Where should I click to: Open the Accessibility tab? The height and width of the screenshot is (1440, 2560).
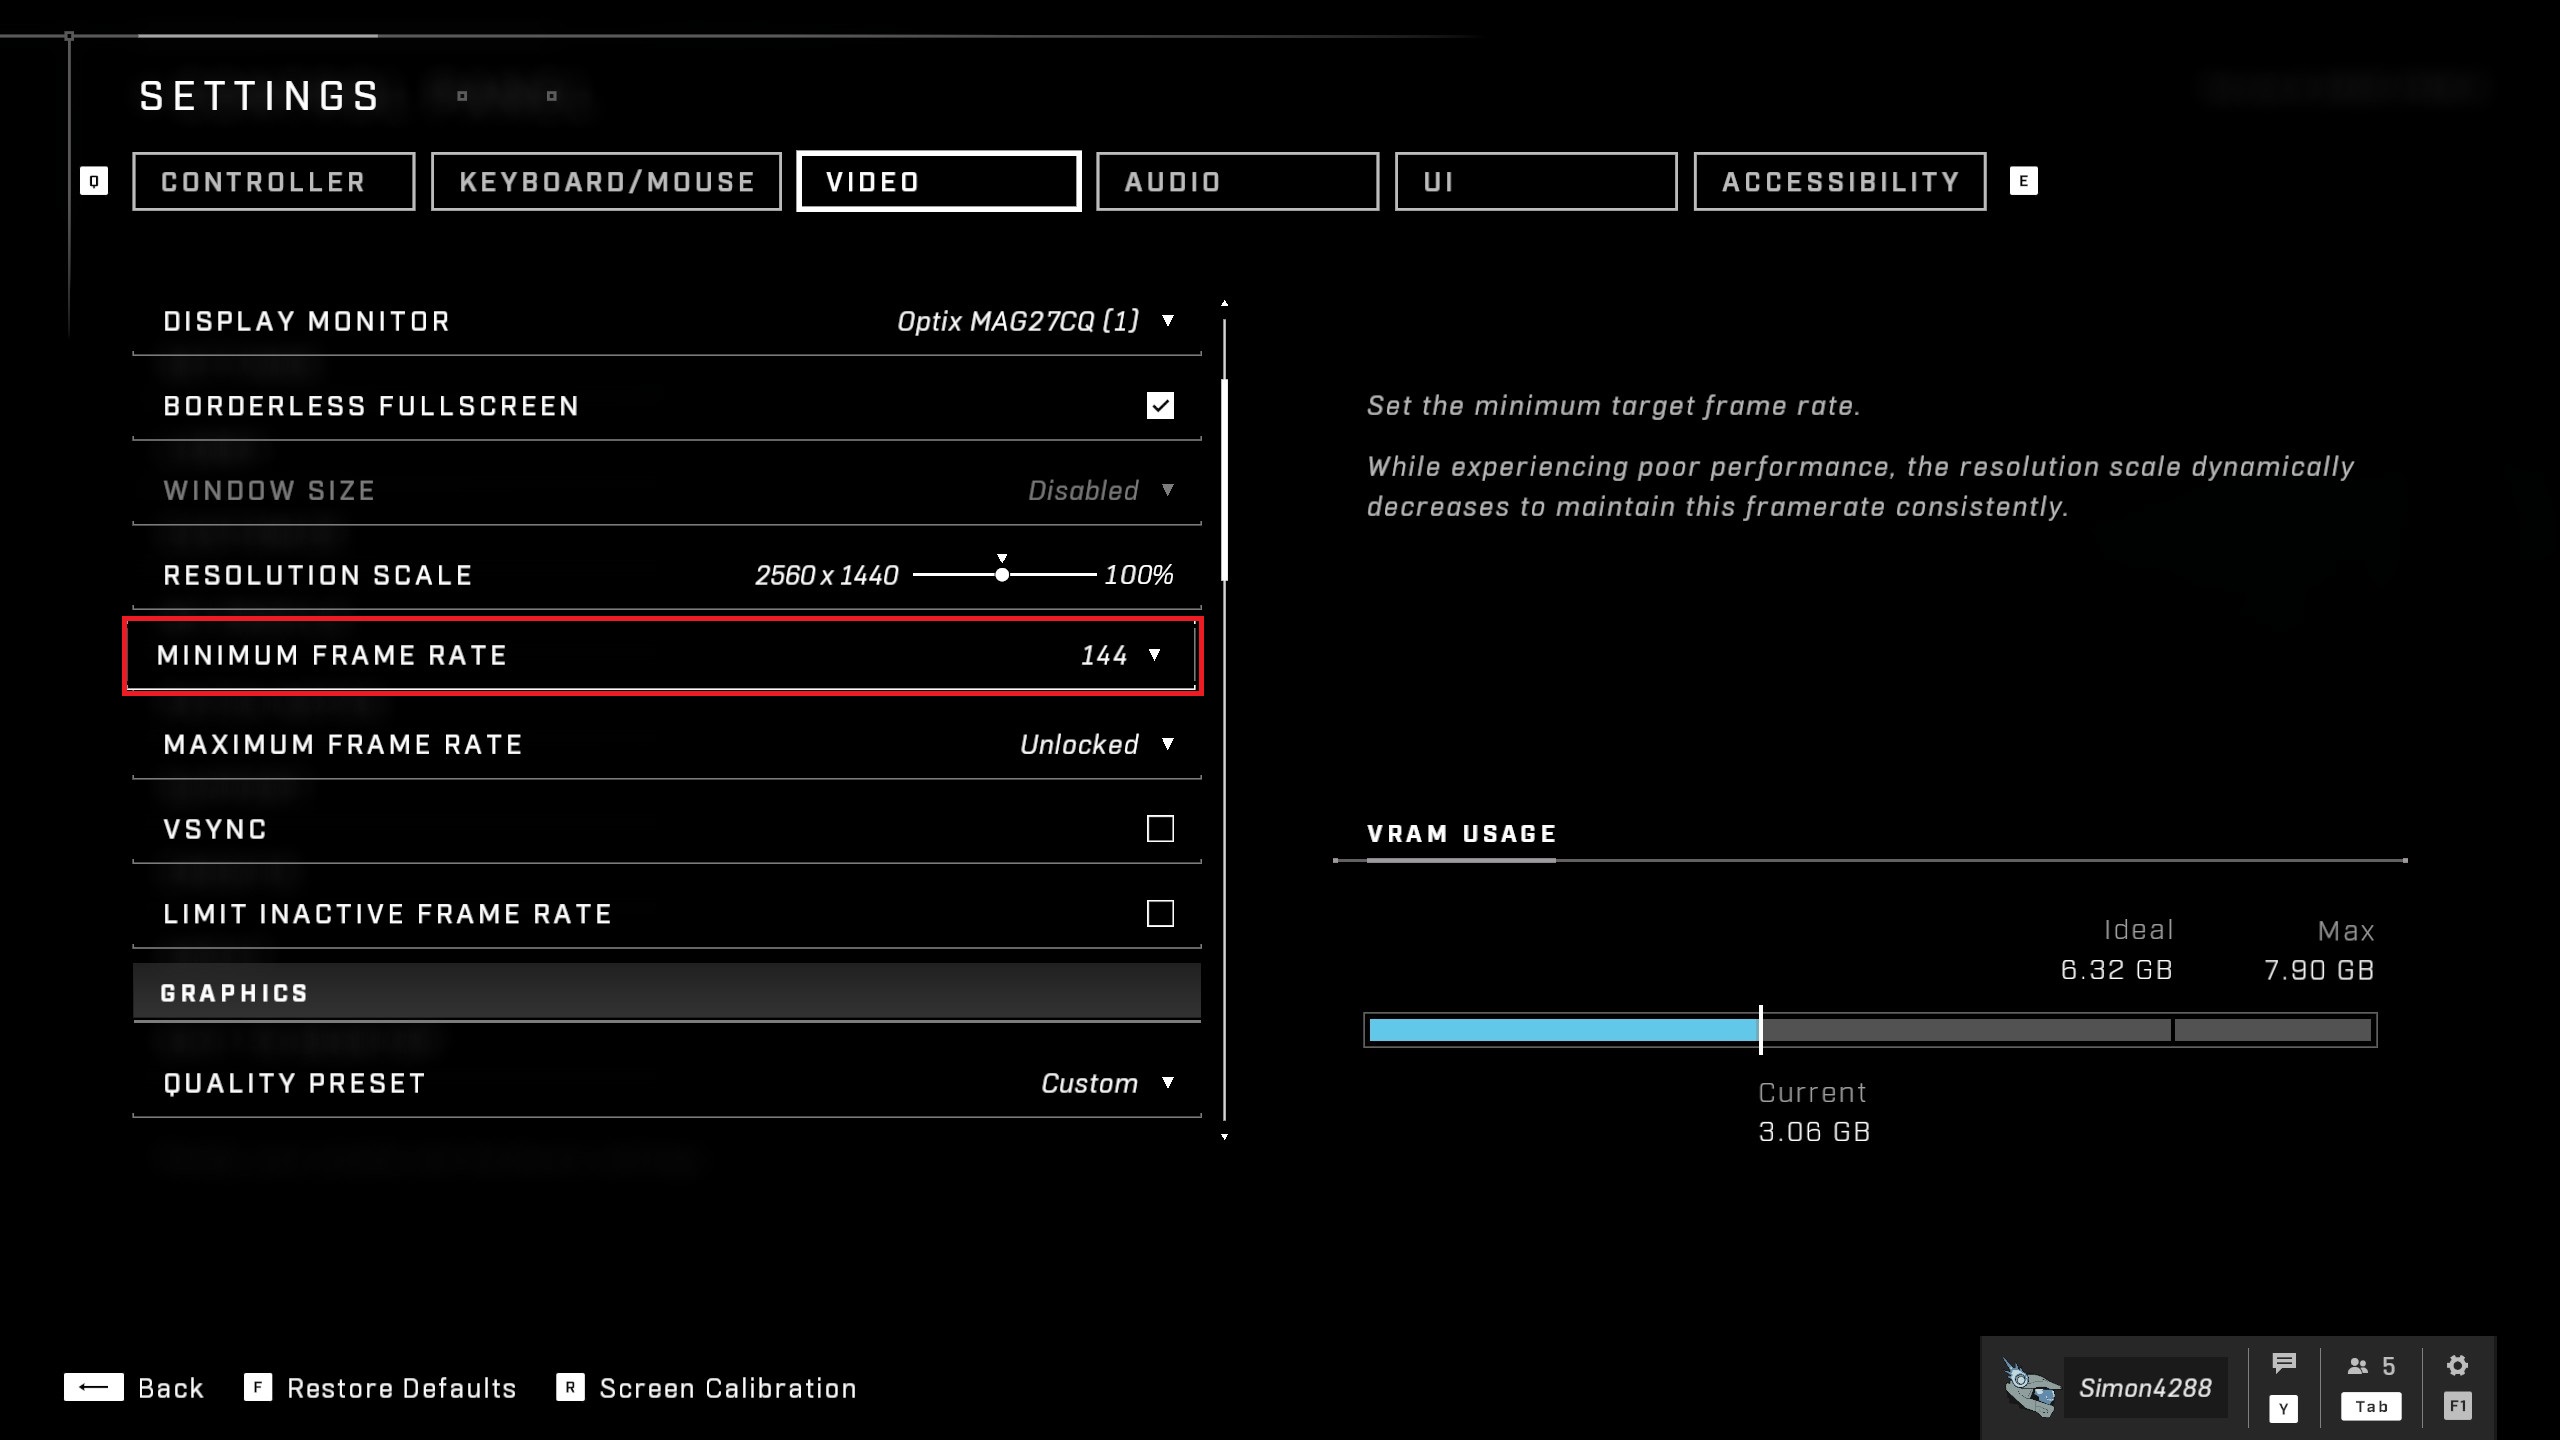click(x=1839, y=182)
